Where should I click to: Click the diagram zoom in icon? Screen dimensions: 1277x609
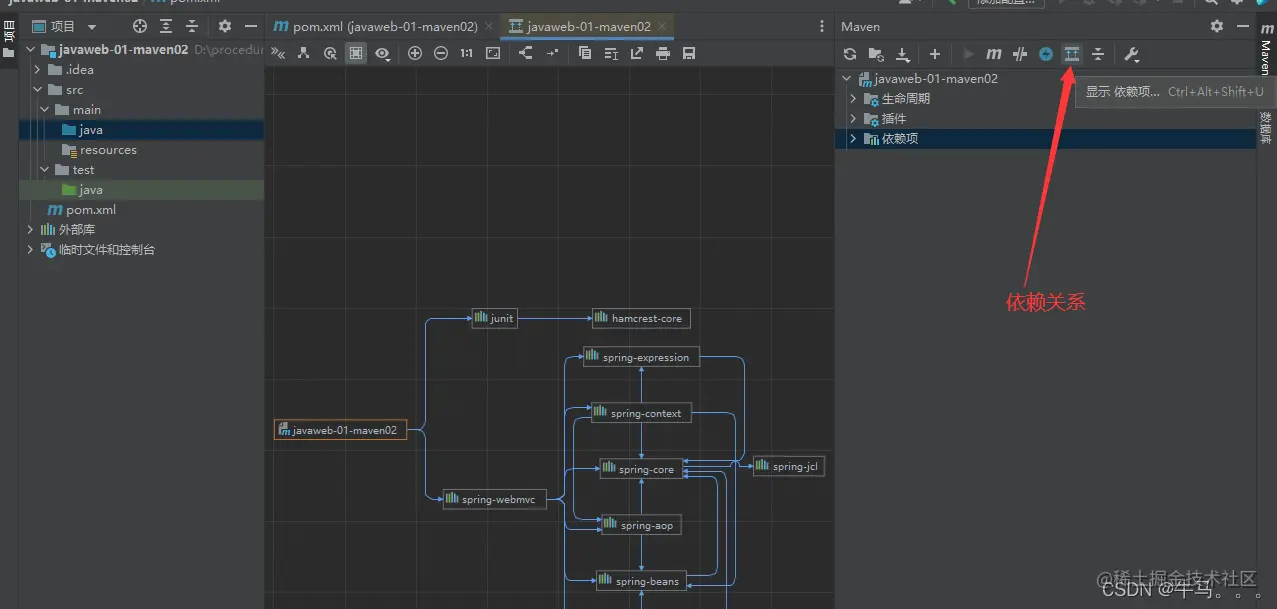click(415, 53)
